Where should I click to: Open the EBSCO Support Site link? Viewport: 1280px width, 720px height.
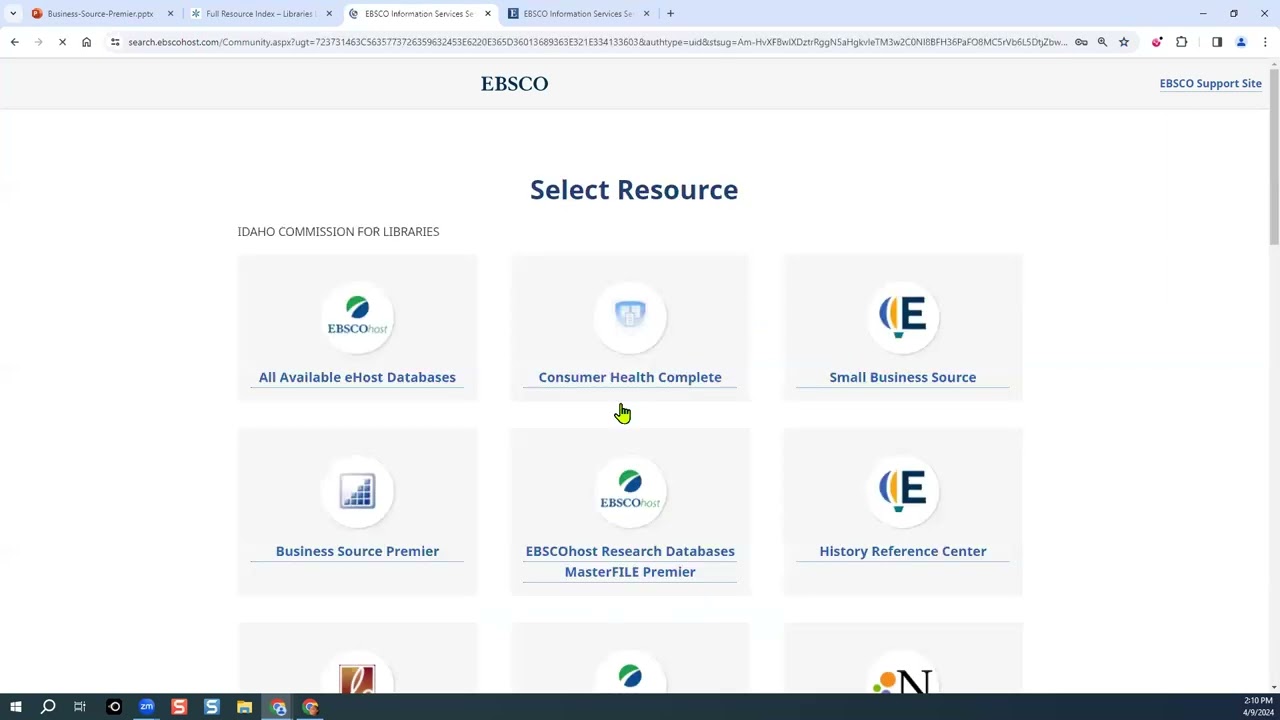tap(1210, 83)
